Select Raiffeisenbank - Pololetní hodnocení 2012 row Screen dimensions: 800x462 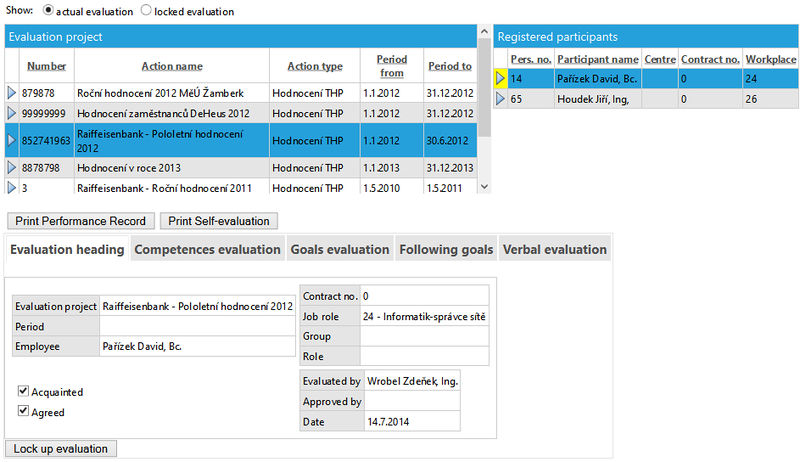click(241, 140)
